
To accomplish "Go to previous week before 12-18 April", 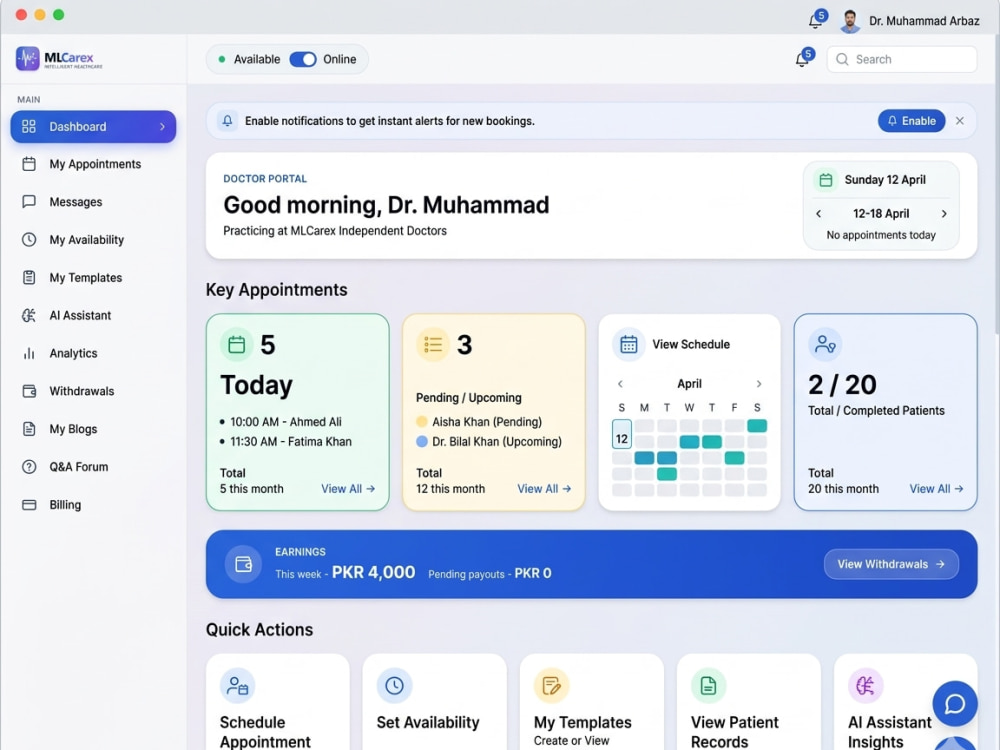I will click(818, 214).
